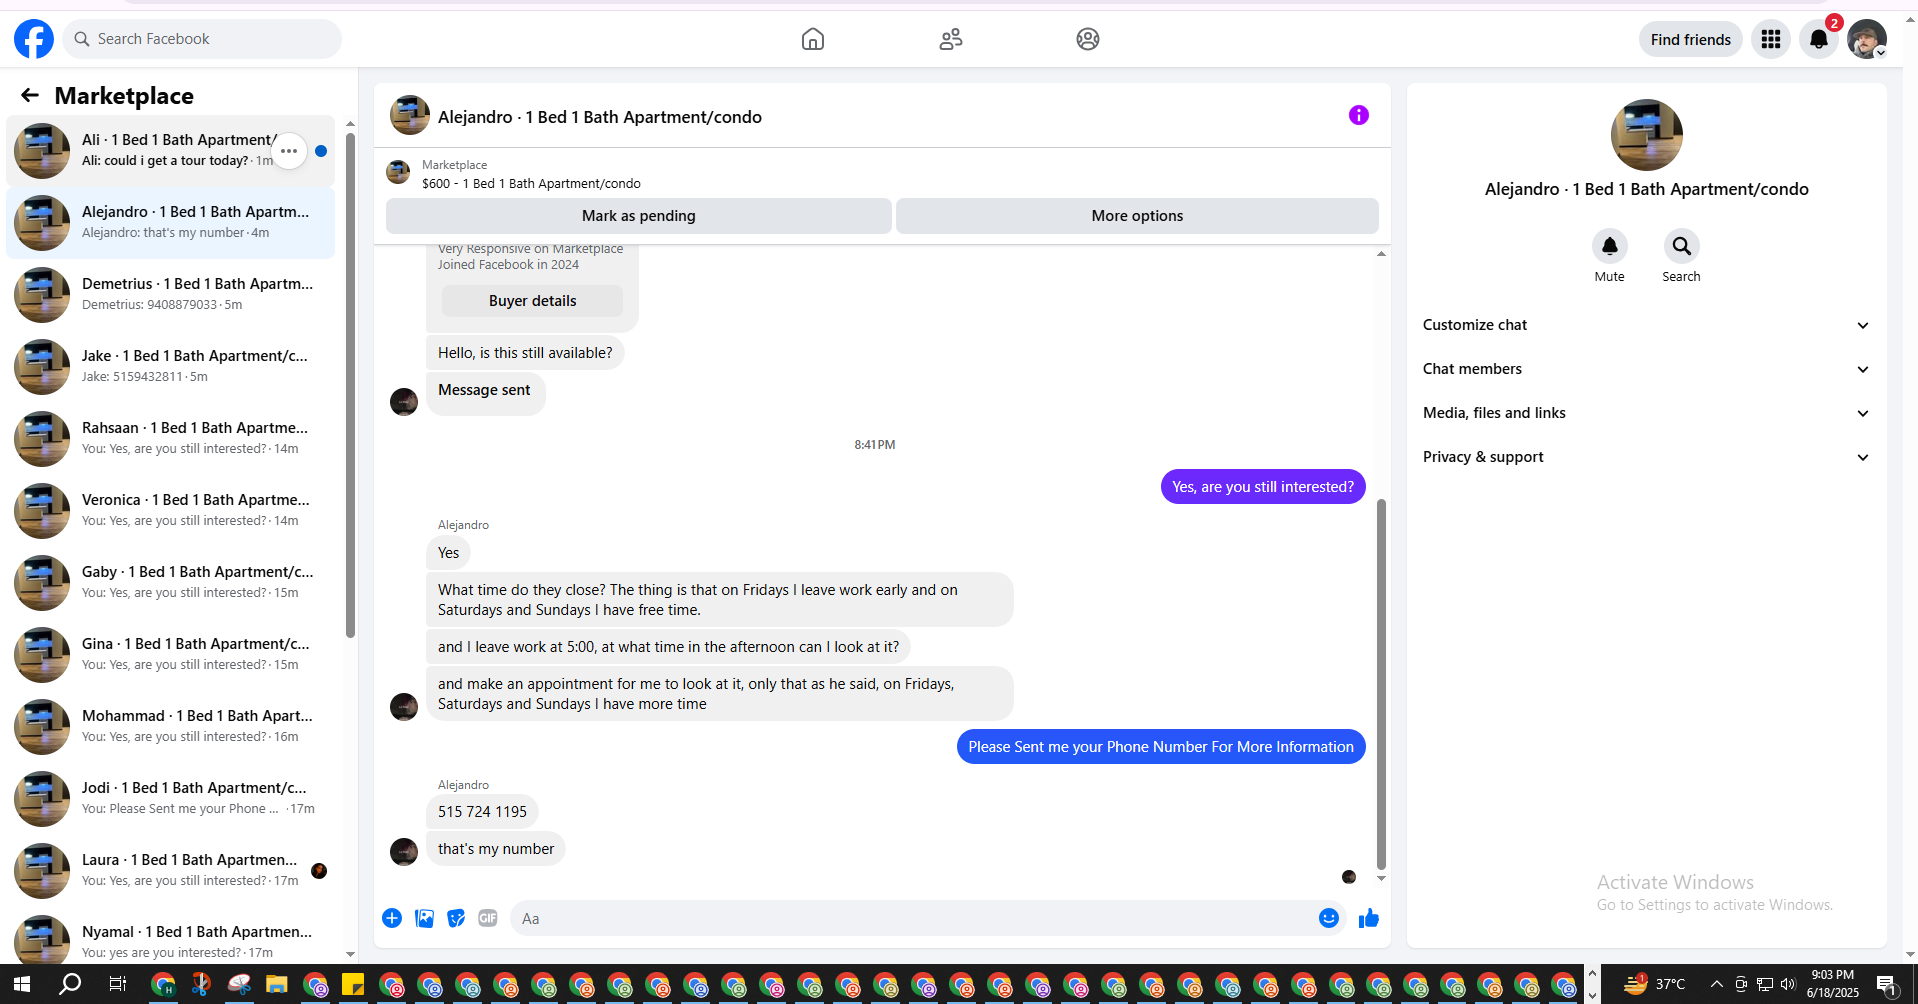
Task: Open conversation information icon in chat header
Action: coord(1359,115)
